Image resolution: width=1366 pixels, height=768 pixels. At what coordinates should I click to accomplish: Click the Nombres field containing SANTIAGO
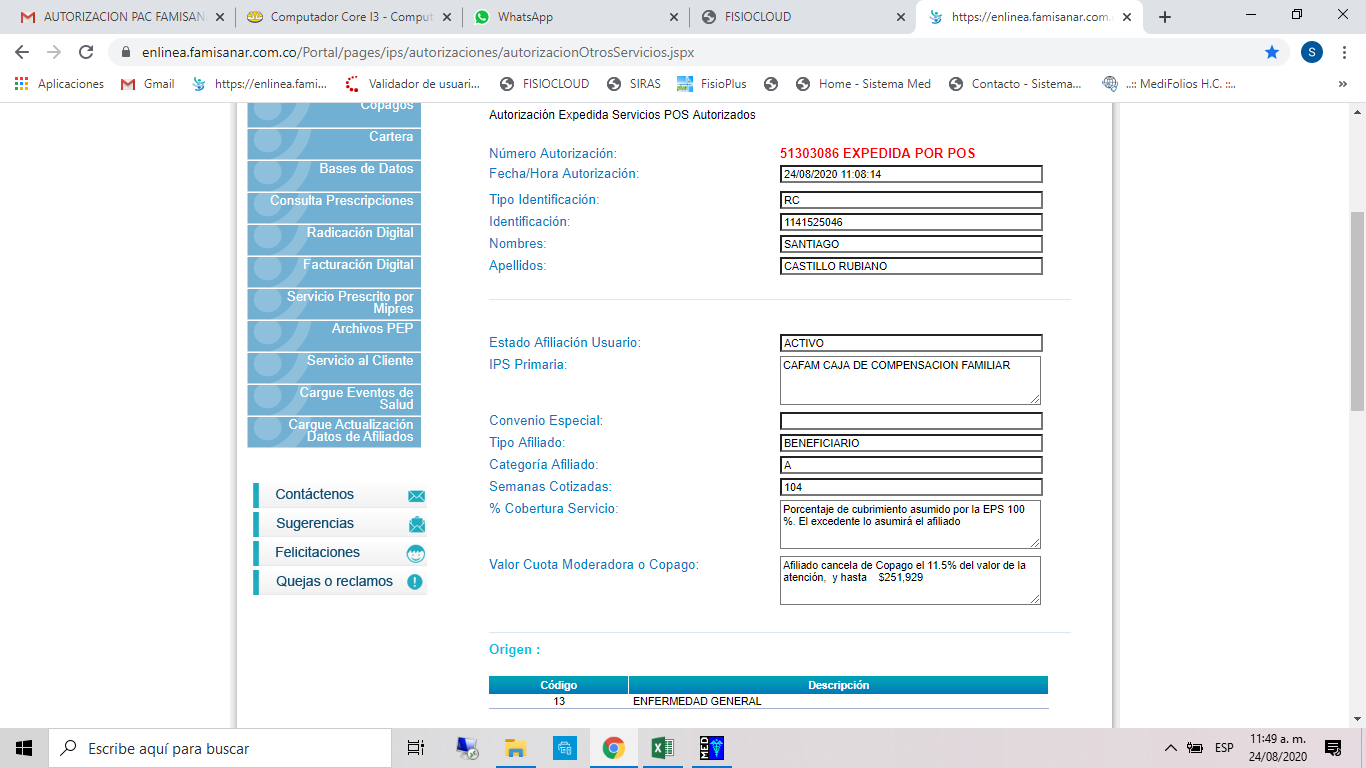910,244
